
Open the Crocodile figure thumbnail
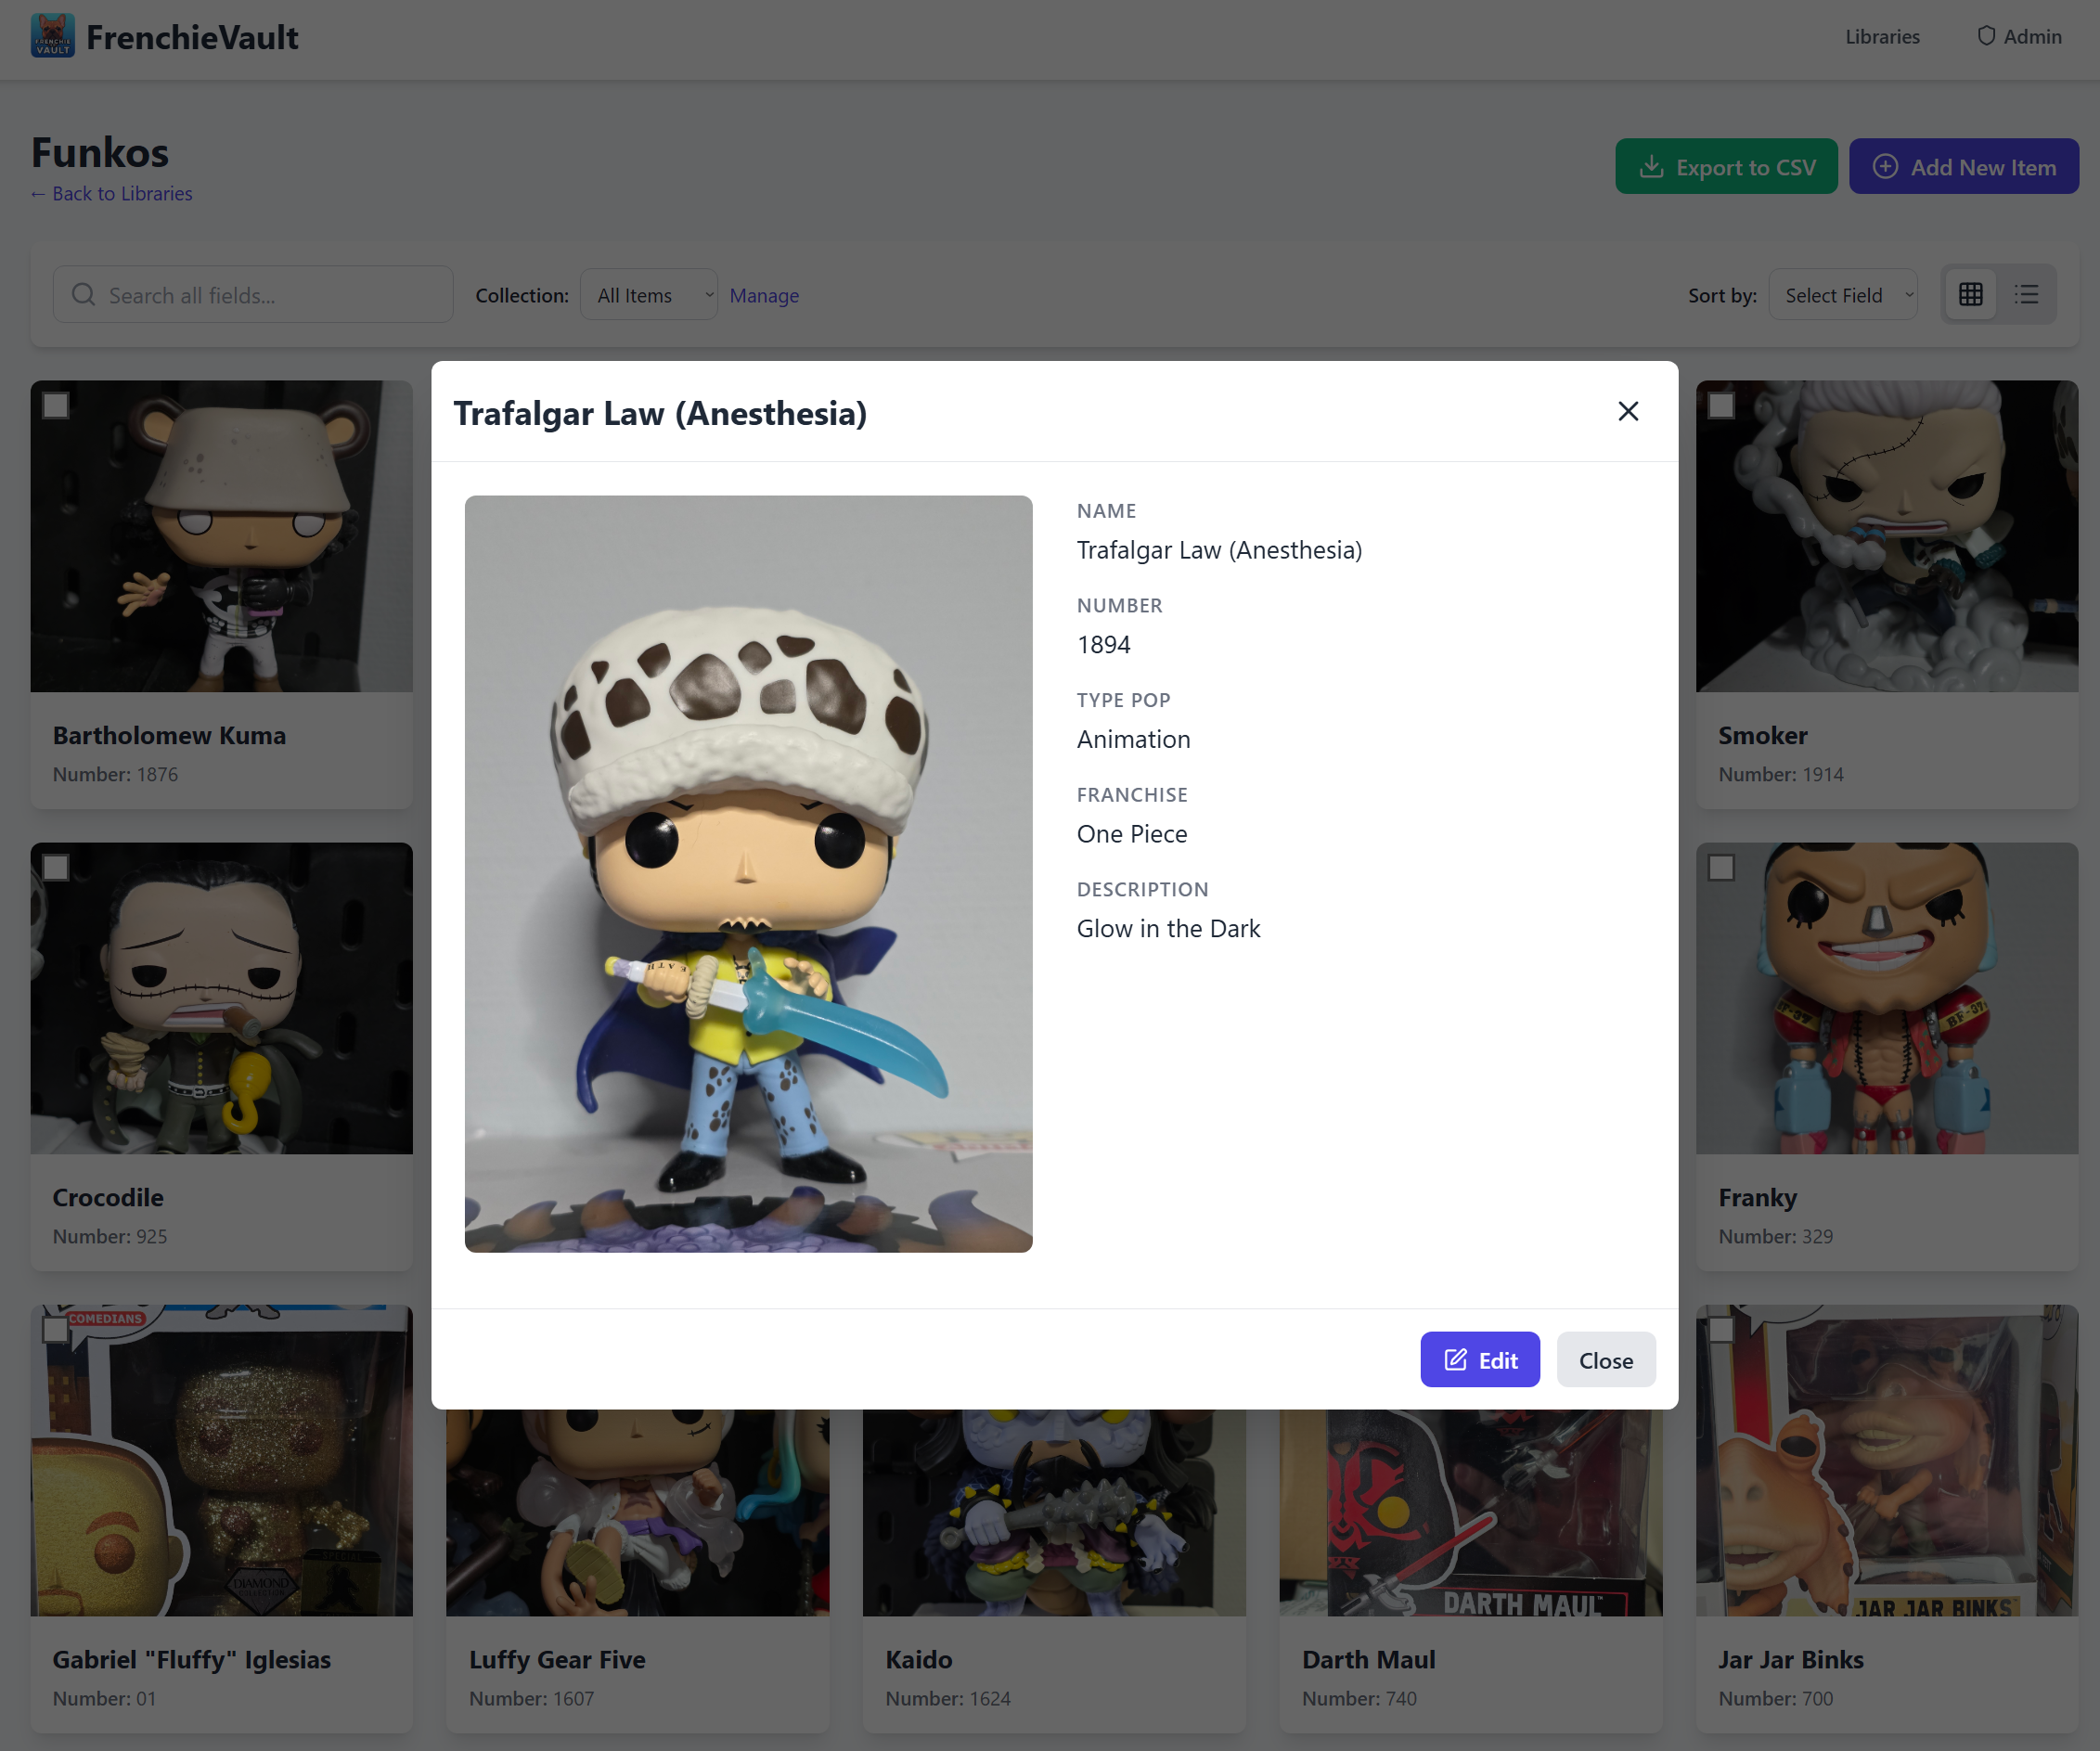click(x=221, y=998)
